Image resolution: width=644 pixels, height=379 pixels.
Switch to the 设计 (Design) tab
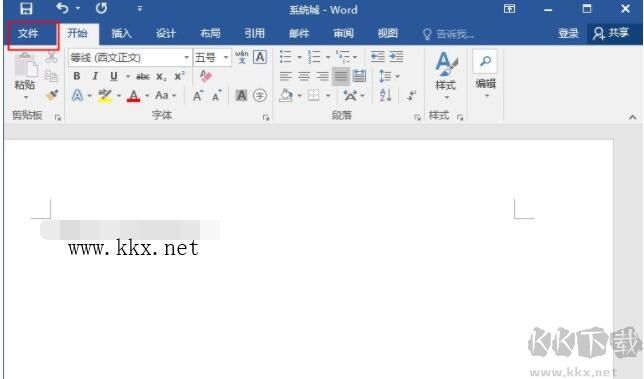click(166, 33)
